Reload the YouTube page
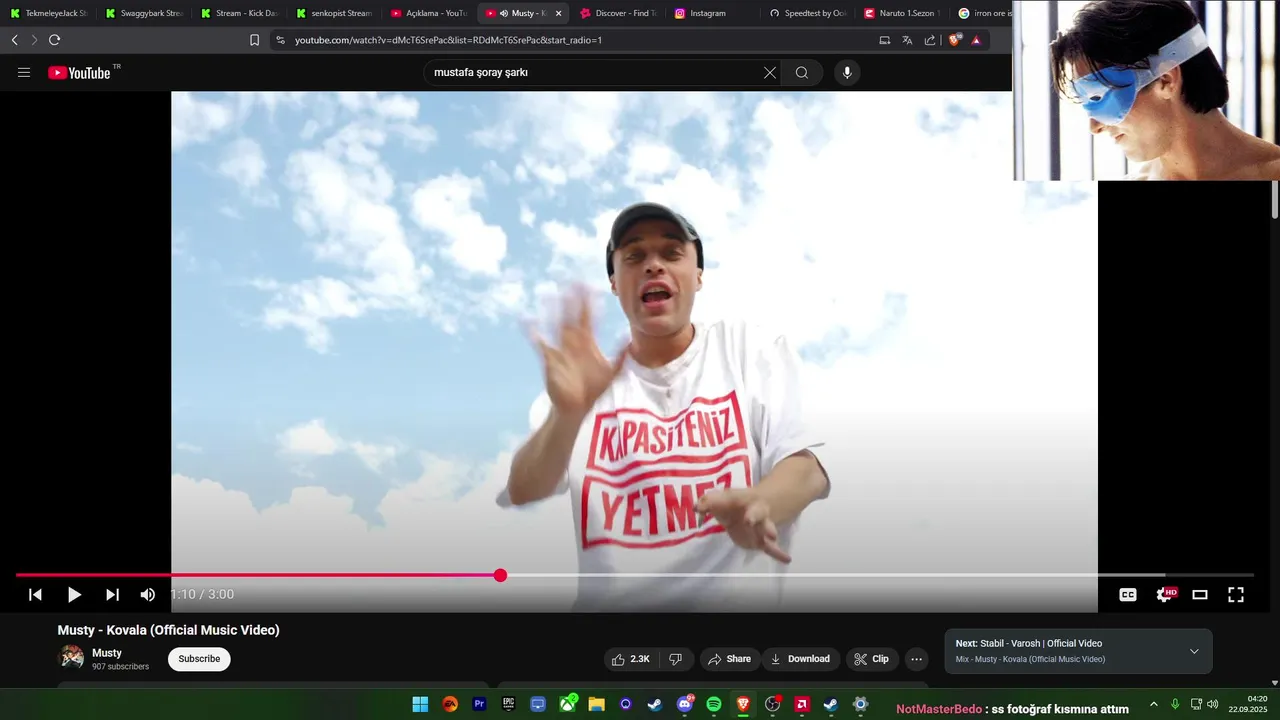Image resolution: width=1280 pixels, height=720 pixels. coord(55,40)
